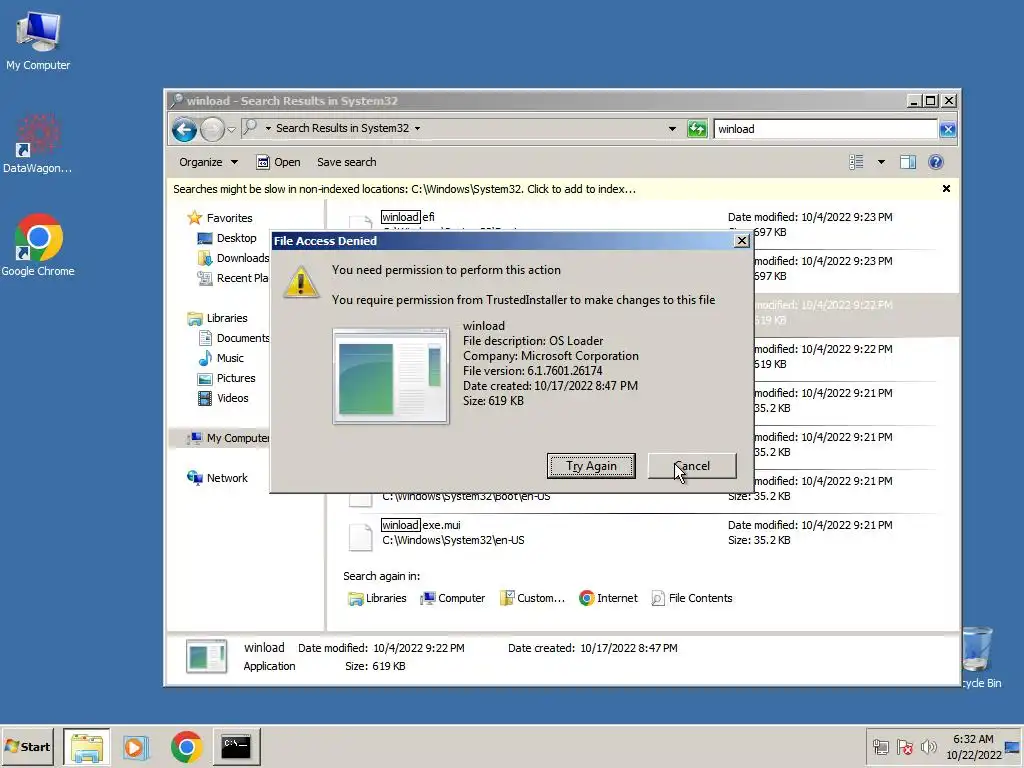This screenshot has height=768, width=1024.
Task: Search again in Libraries
Action: [377, 598]
